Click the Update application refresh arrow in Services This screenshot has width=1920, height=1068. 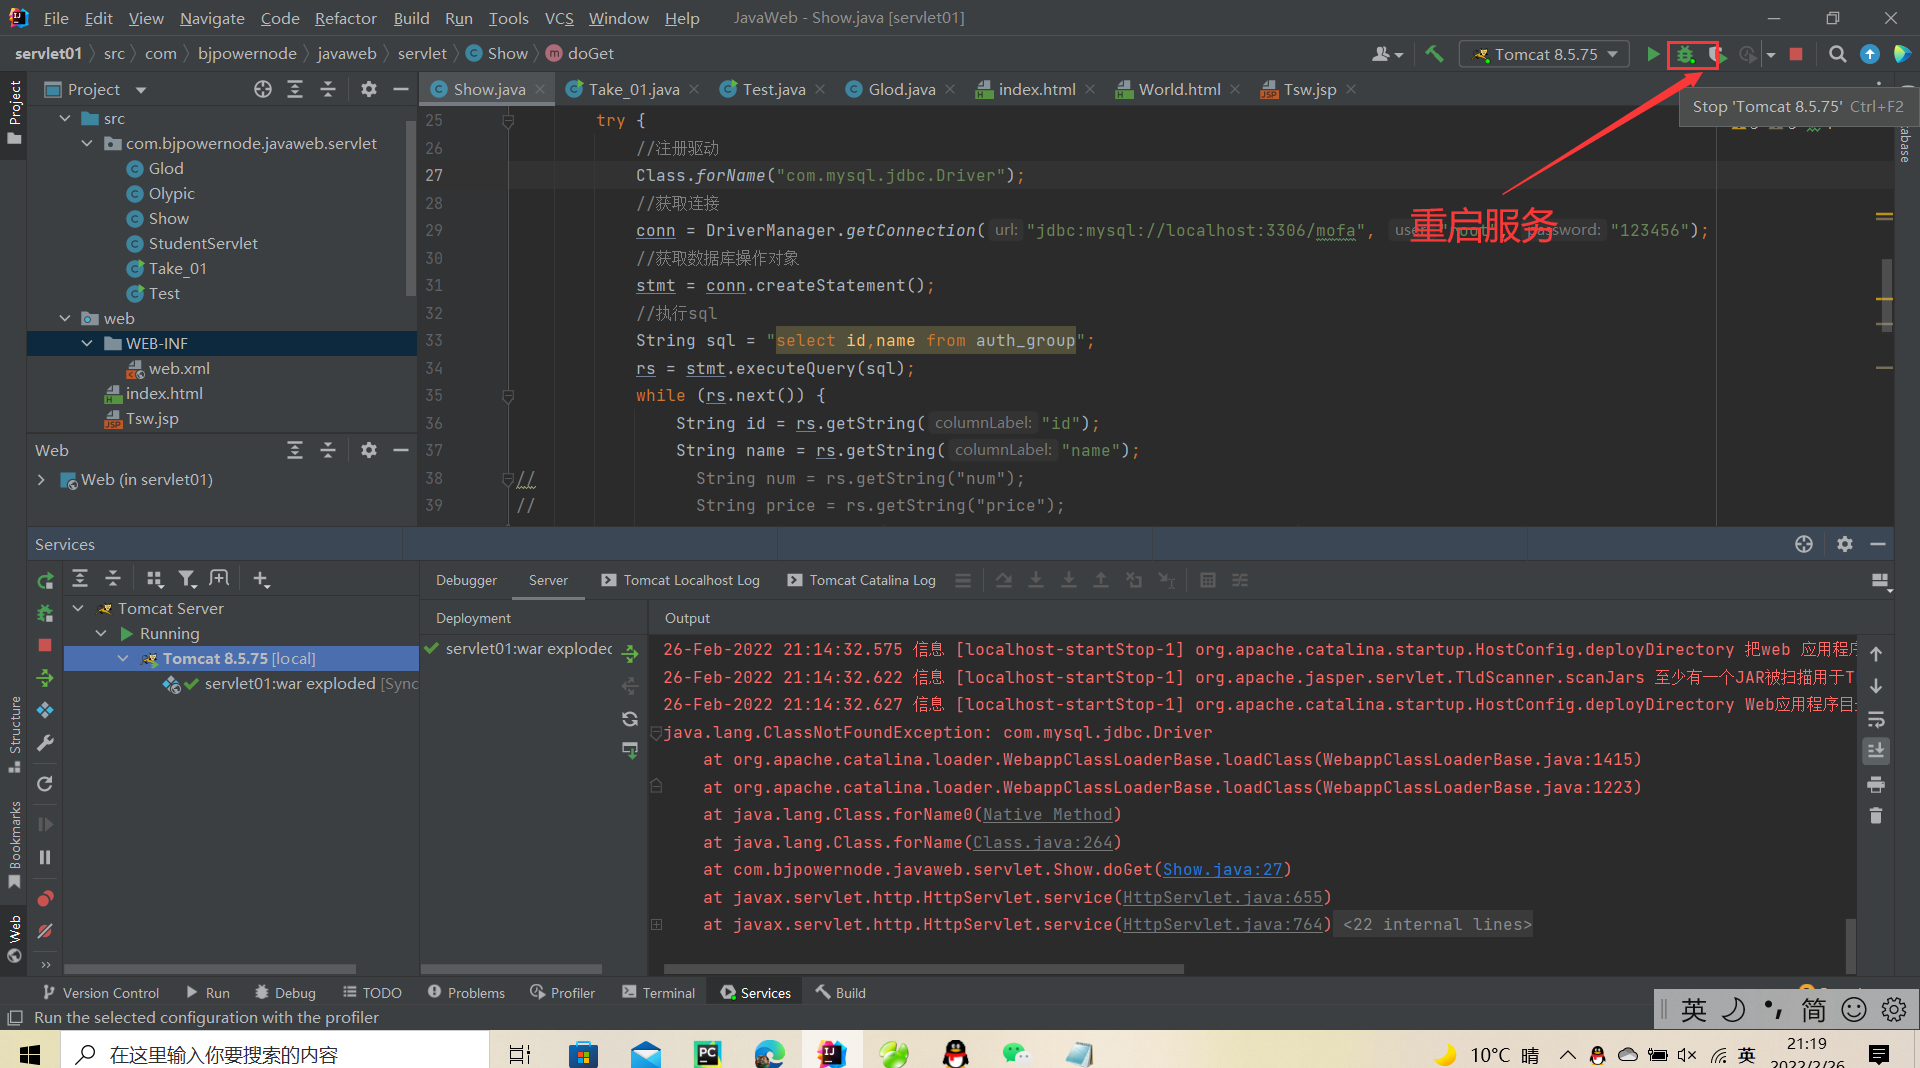pyautogui.click(x=45, y=784)
